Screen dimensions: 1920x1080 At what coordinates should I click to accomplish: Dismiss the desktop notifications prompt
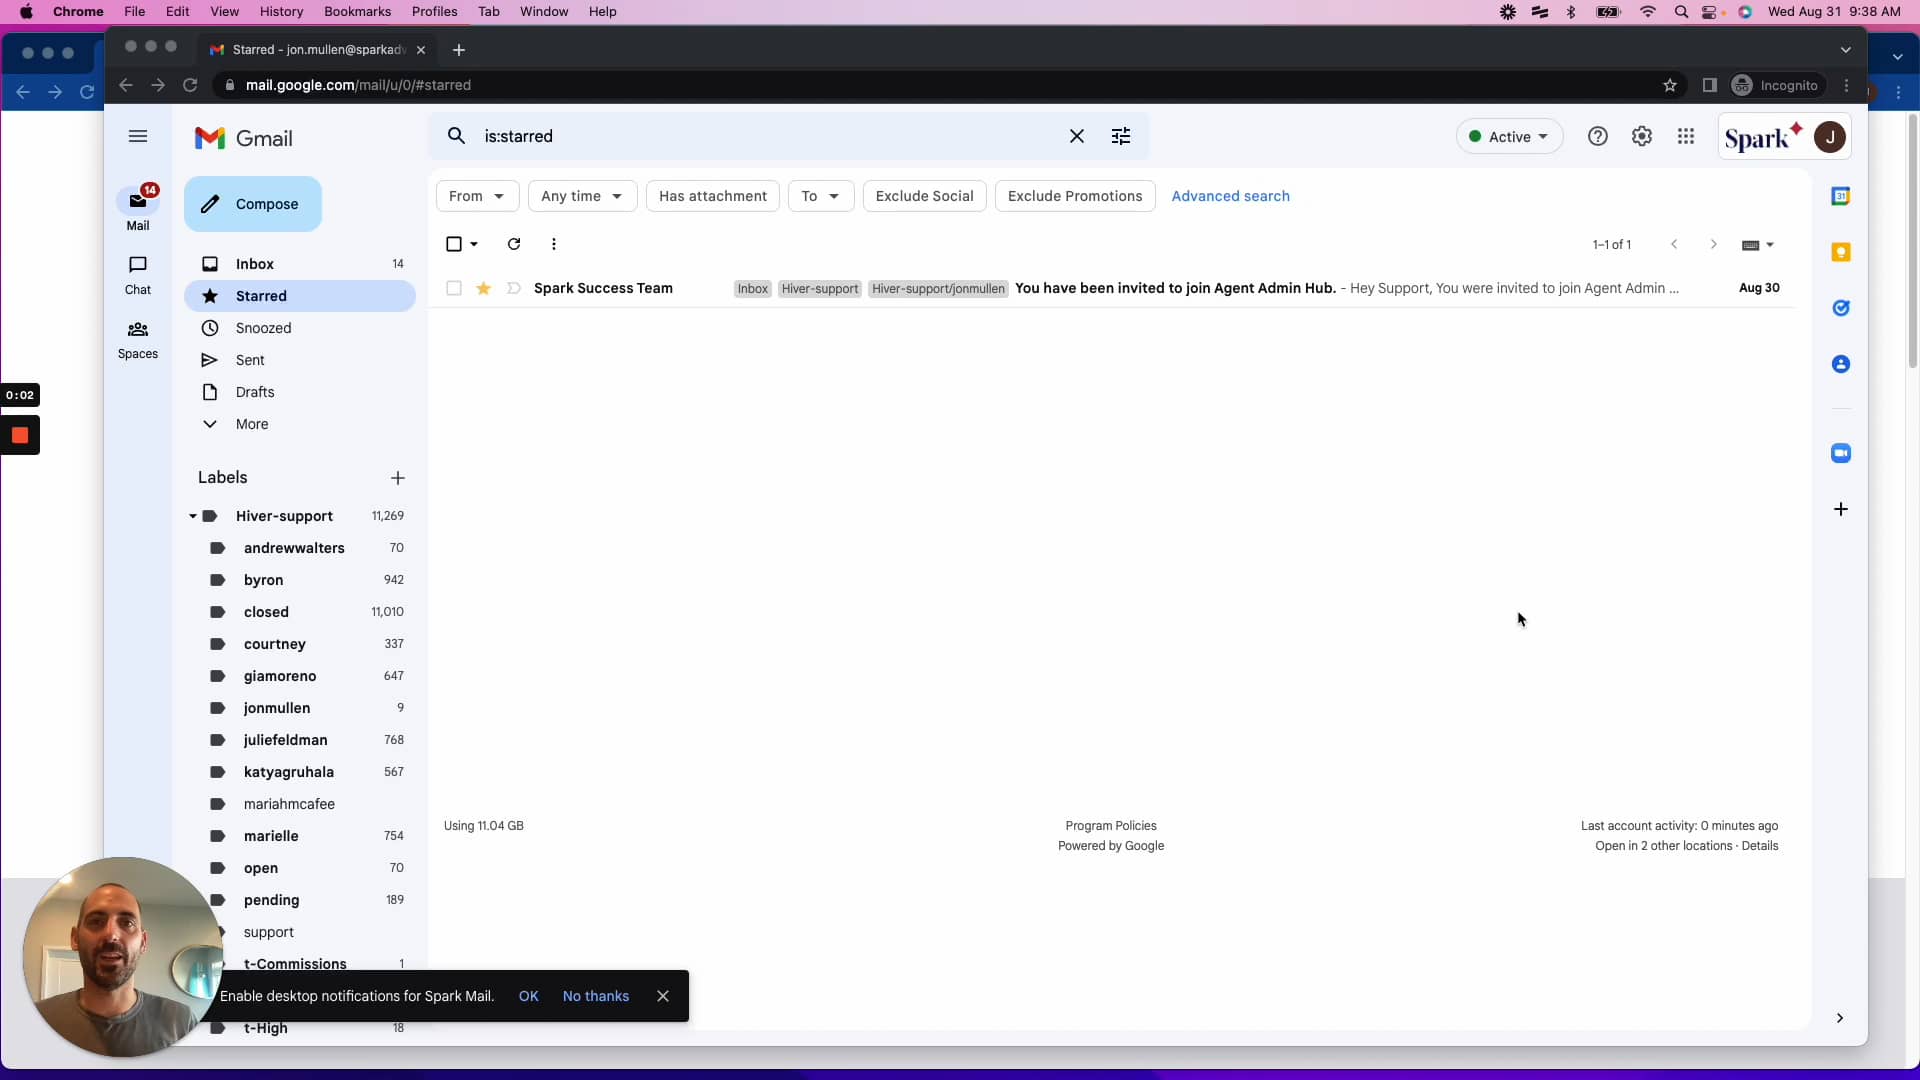pyautogui.click(x=663, y=996)
